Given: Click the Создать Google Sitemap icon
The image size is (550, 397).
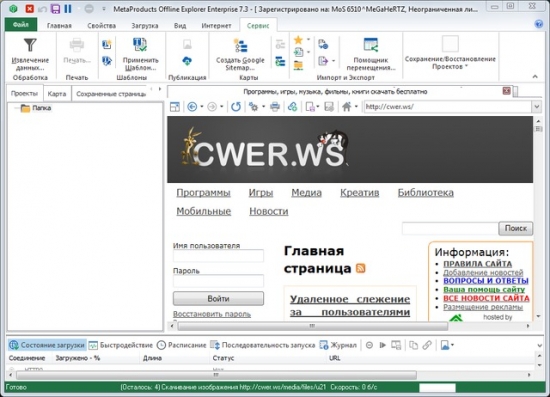Looking at the screenshot, I should 241,46.
